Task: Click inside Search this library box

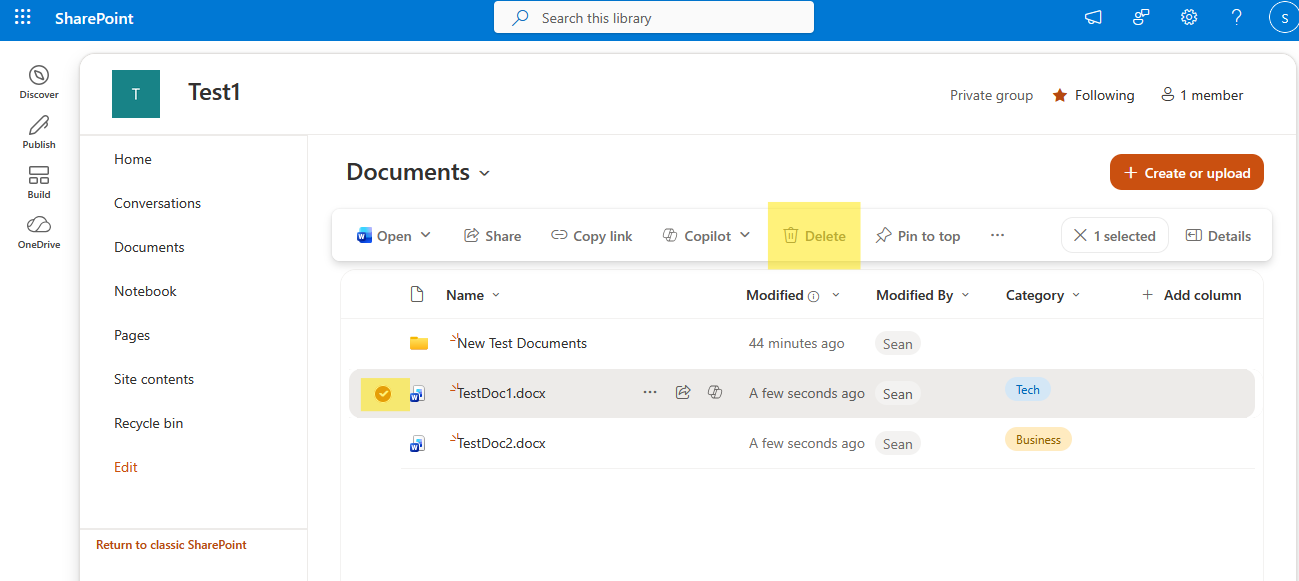Action: pos(654,17)
